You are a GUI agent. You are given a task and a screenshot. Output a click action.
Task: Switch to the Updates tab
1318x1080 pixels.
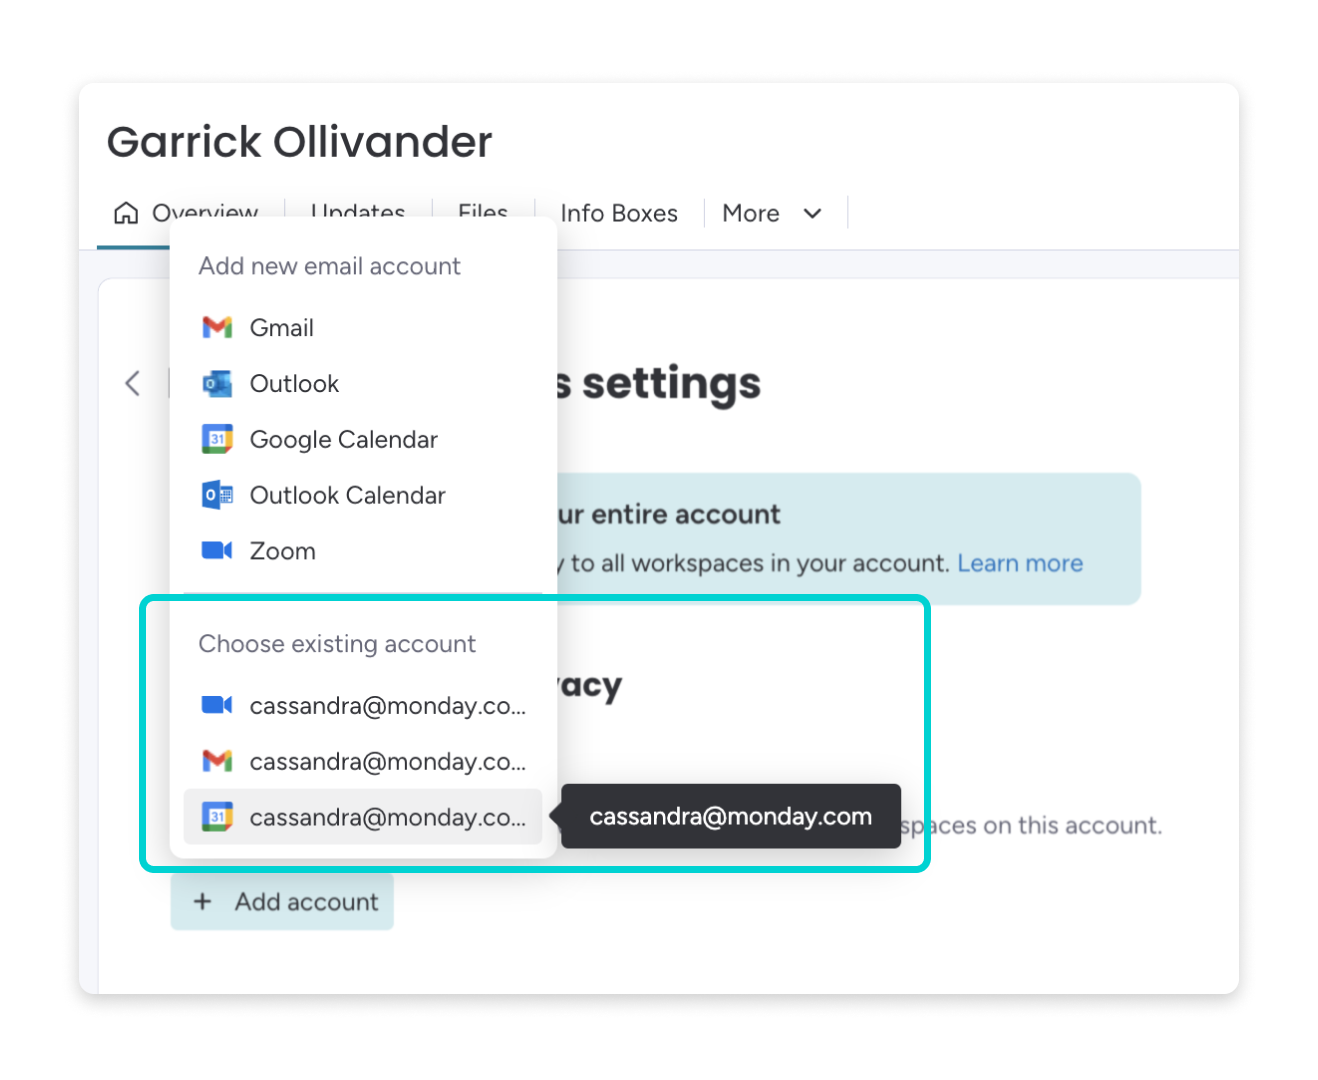[x=358, y=207]
